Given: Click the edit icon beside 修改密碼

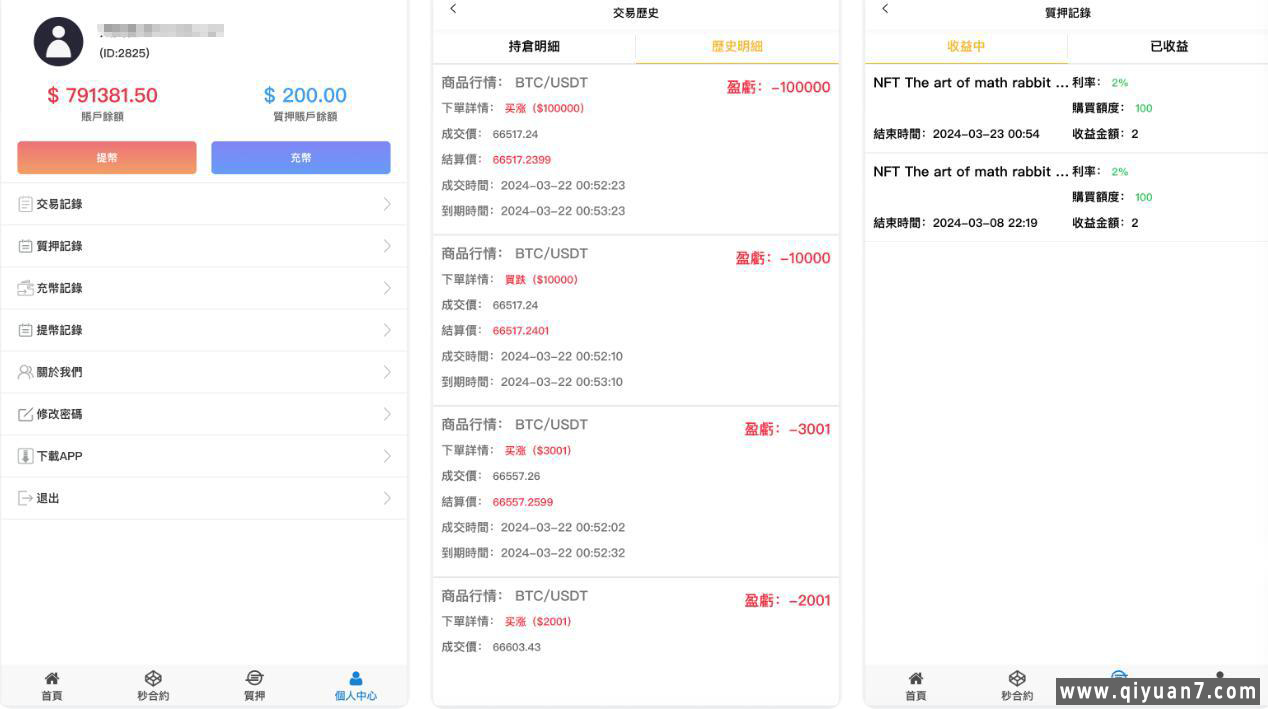Looking at the screenshot, I should [x=22, y=414].
